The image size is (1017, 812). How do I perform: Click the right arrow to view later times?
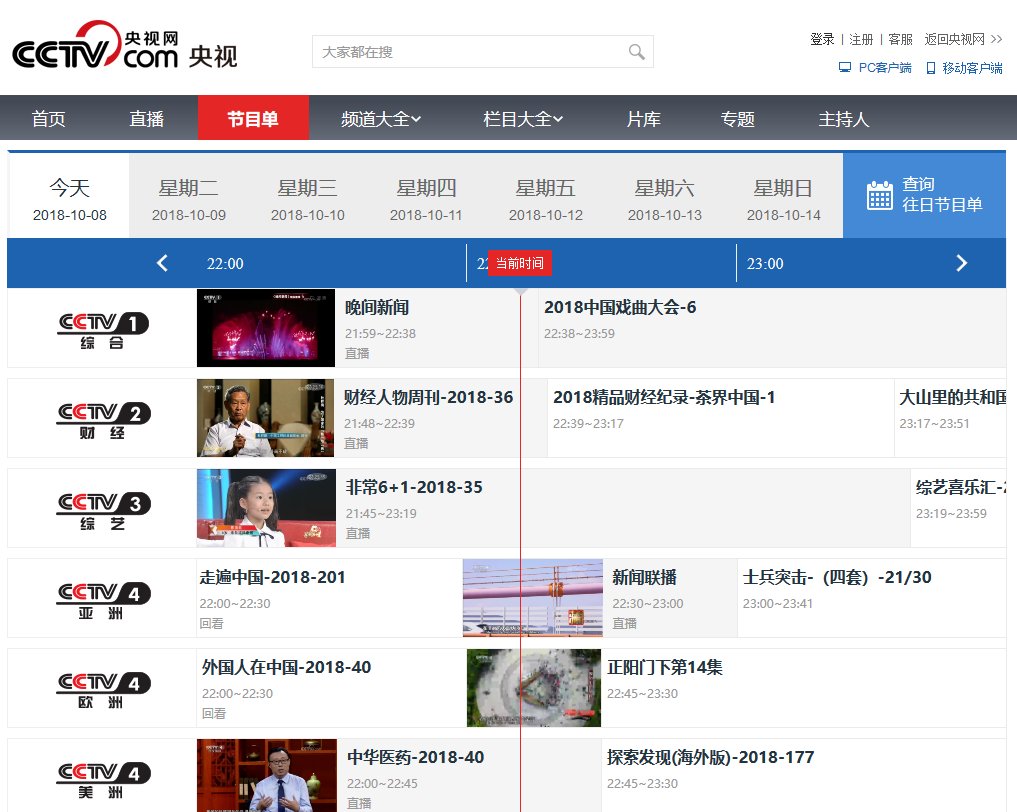pyautogui.click(x=961, y=263)
